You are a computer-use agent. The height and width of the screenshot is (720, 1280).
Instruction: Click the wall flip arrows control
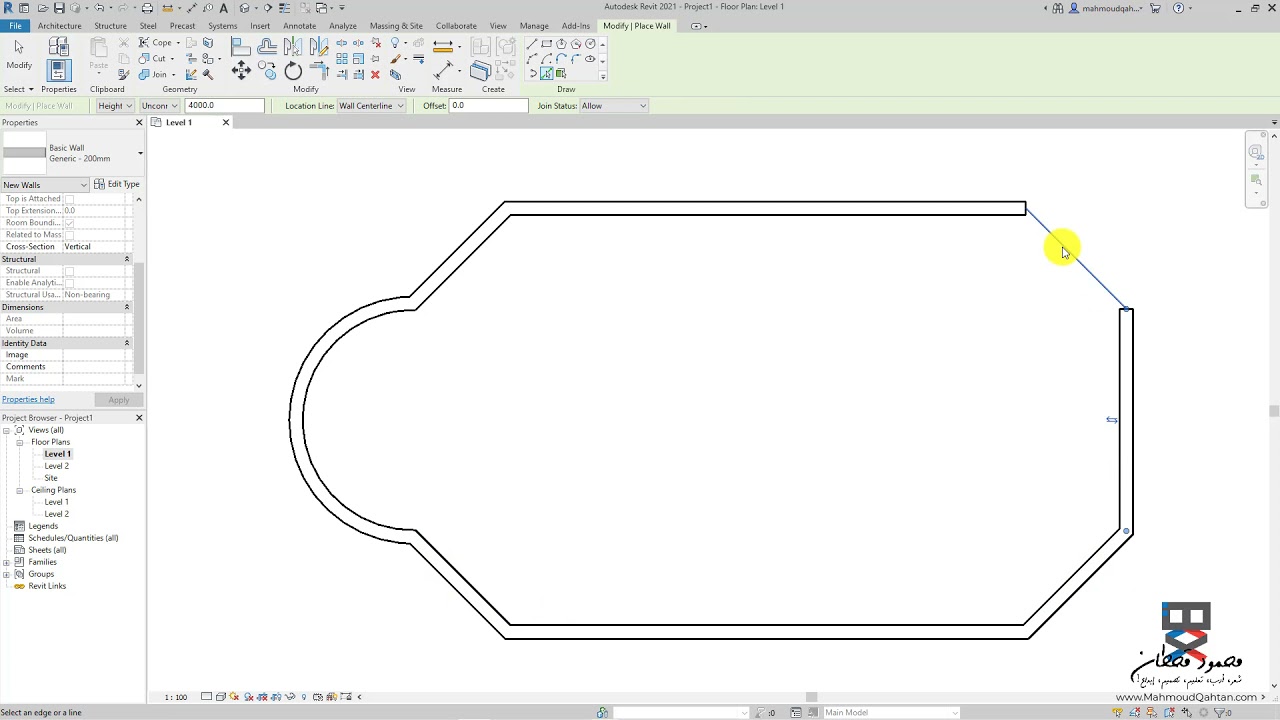click(1112, 420)
